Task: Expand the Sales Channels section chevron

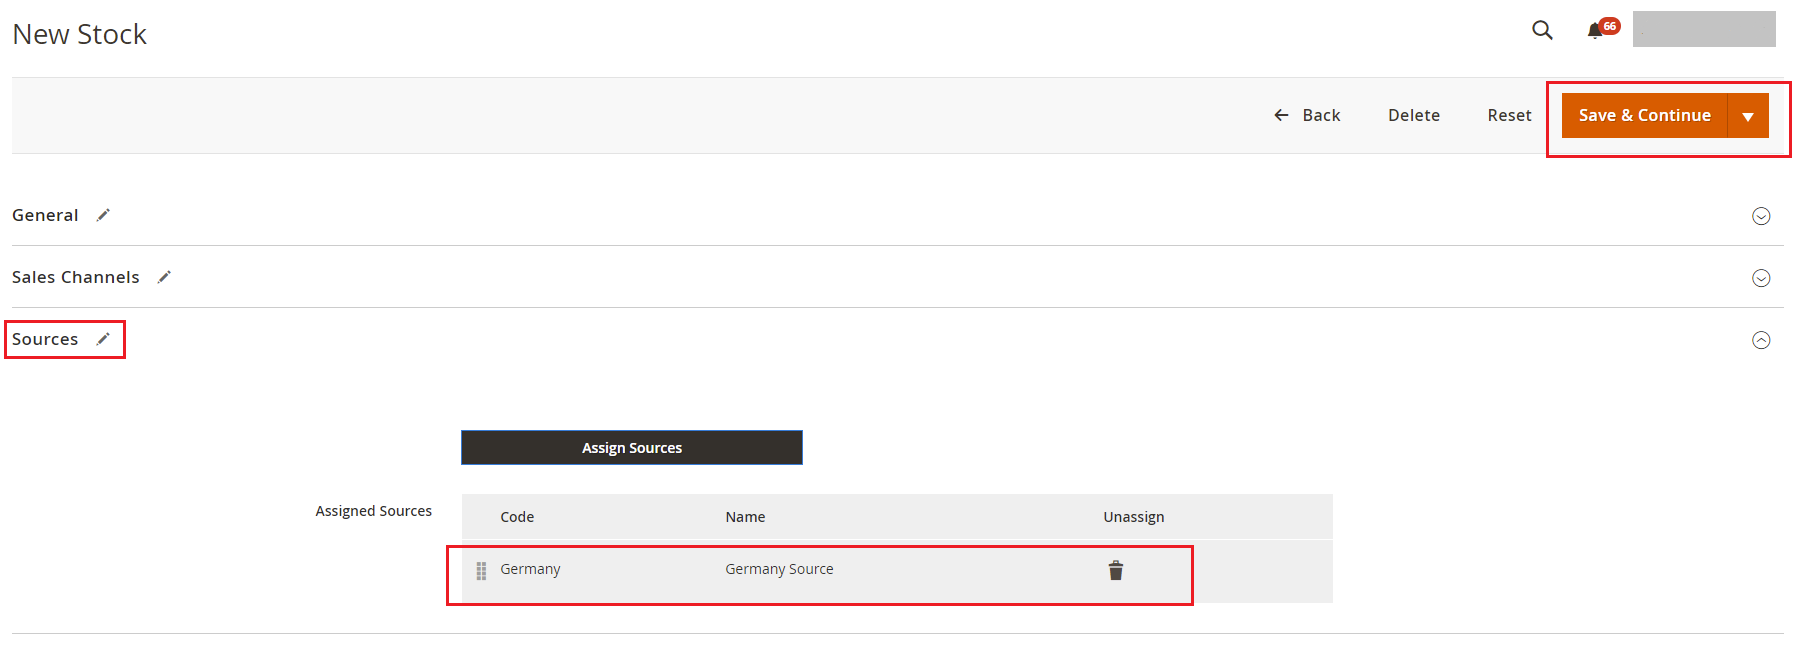Action: coord(1761,278)
